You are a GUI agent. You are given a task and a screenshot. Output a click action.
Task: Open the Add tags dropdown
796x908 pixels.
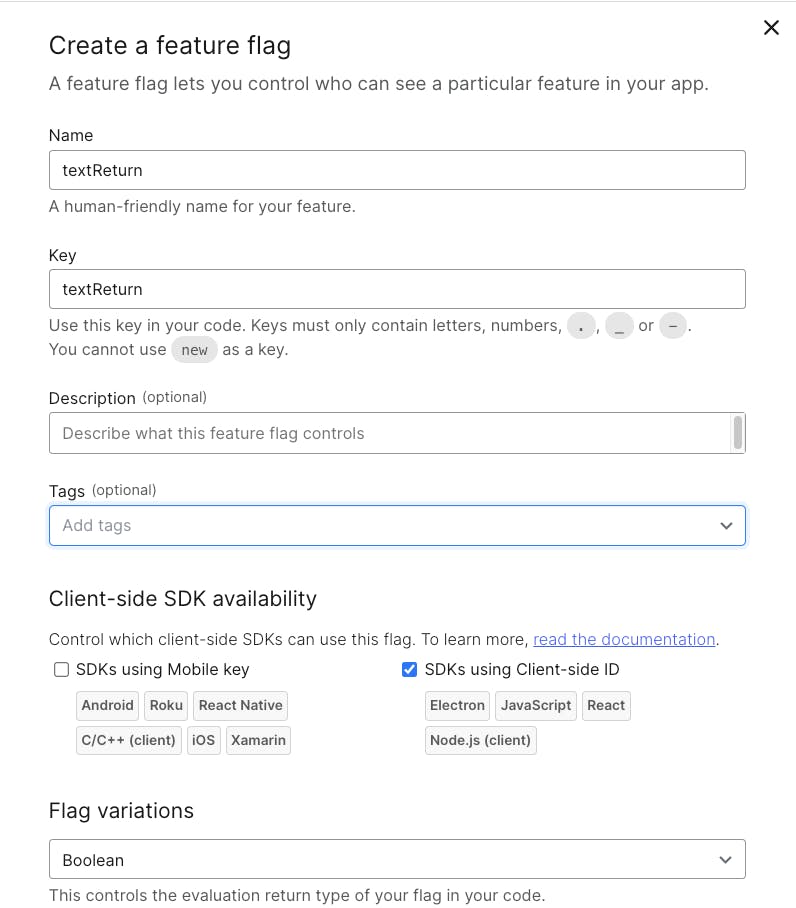(397, 525)
